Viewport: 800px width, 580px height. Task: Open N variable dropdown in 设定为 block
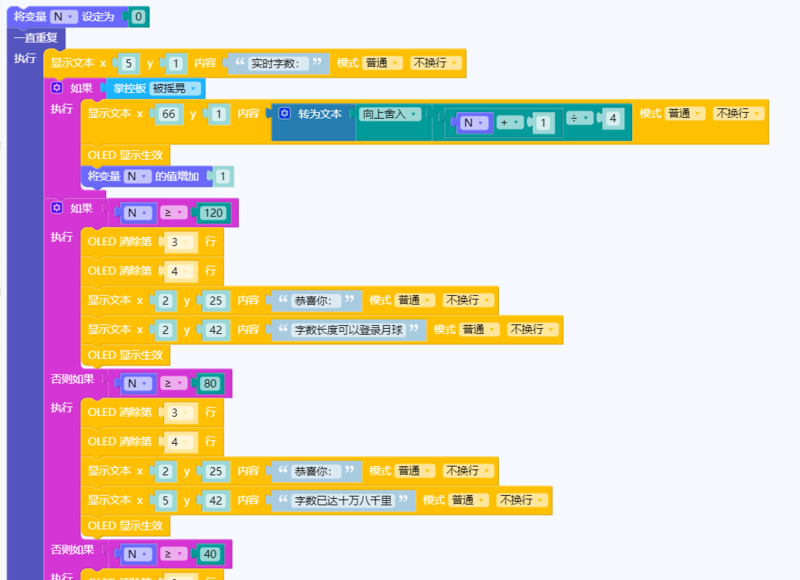click(x=63, y=16)
